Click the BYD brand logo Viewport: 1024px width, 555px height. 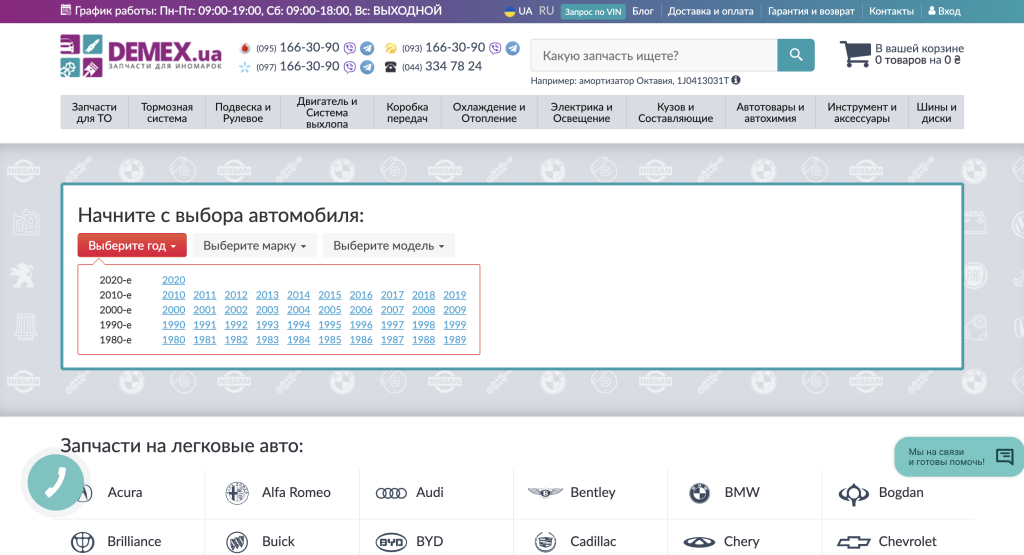[x=391, y=542]
